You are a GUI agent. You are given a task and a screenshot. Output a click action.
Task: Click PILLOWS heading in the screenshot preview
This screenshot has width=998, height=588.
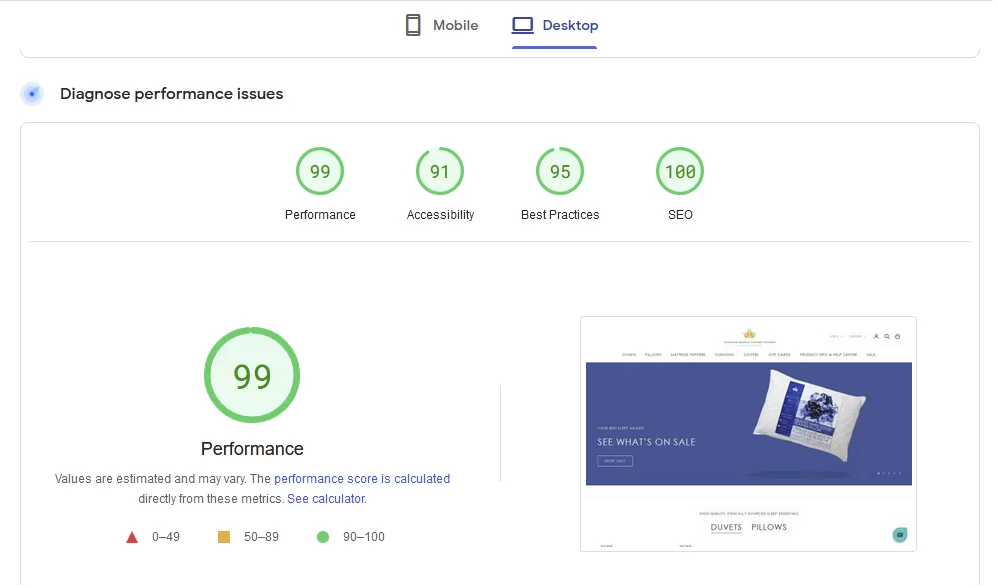769,527
